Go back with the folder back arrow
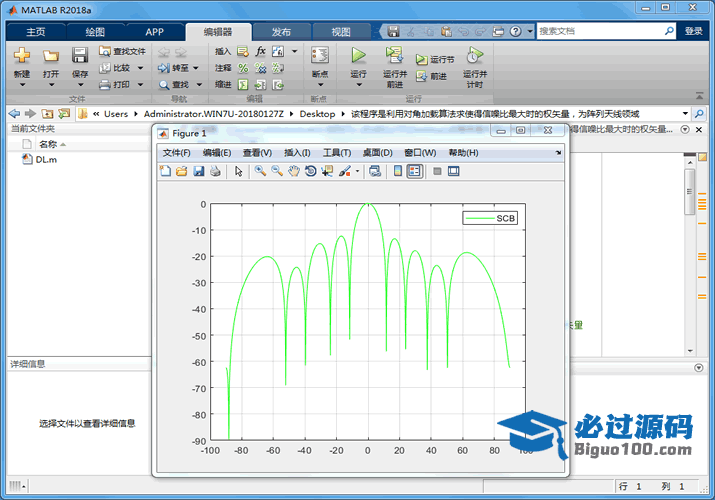The width and height of the screenshot is (715, 500). (14, 113)
